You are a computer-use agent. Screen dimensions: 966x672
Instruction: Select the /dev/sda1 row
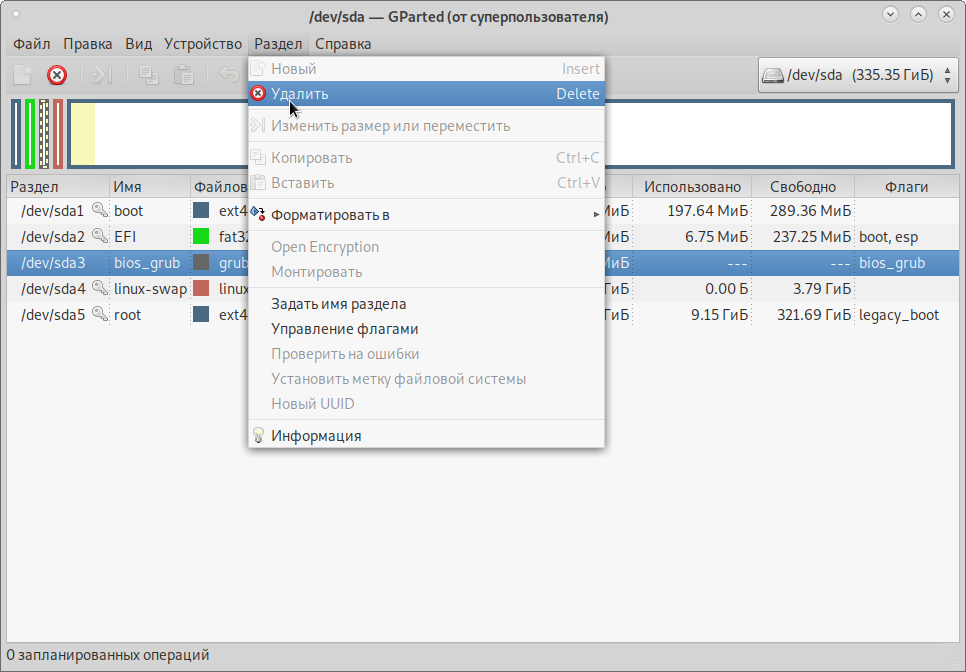pyautogui.click(x=483, y=211)
